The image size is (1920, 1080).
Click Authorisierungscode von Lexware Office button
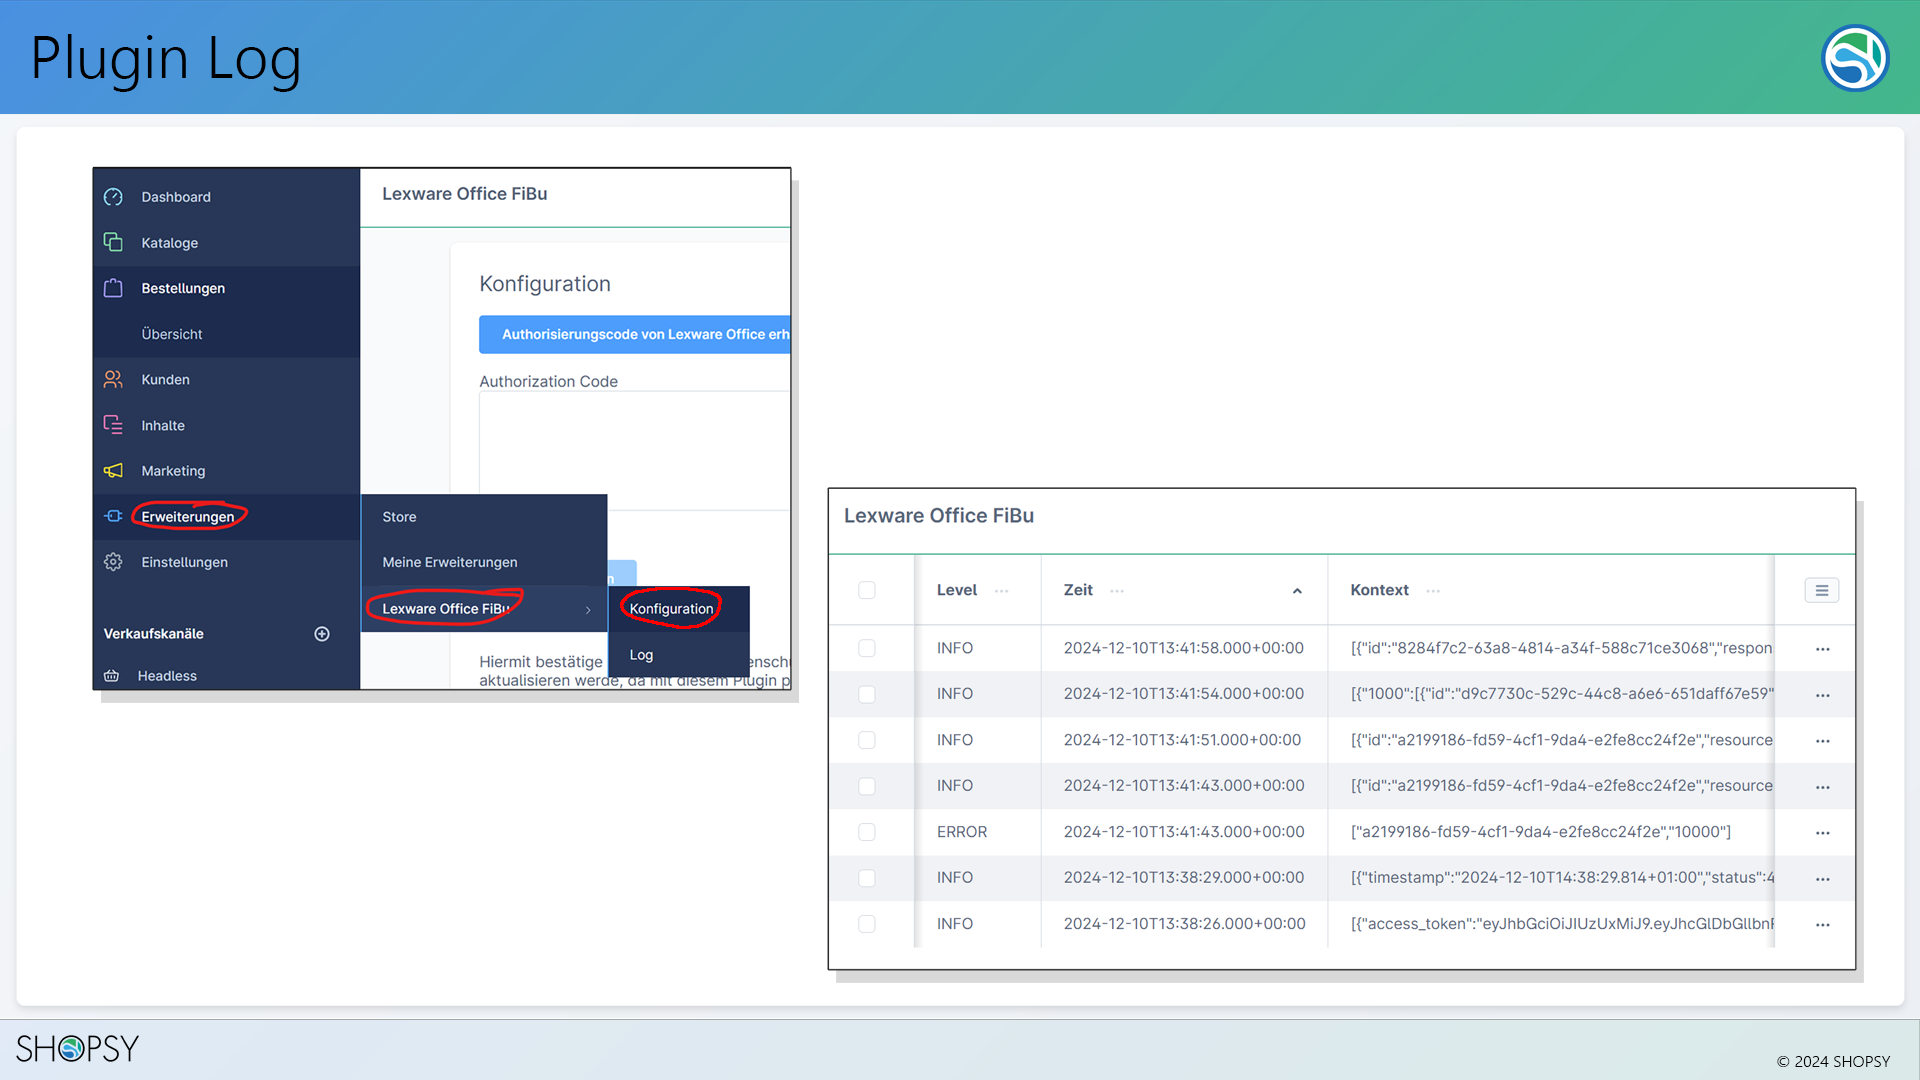[635, 334]
